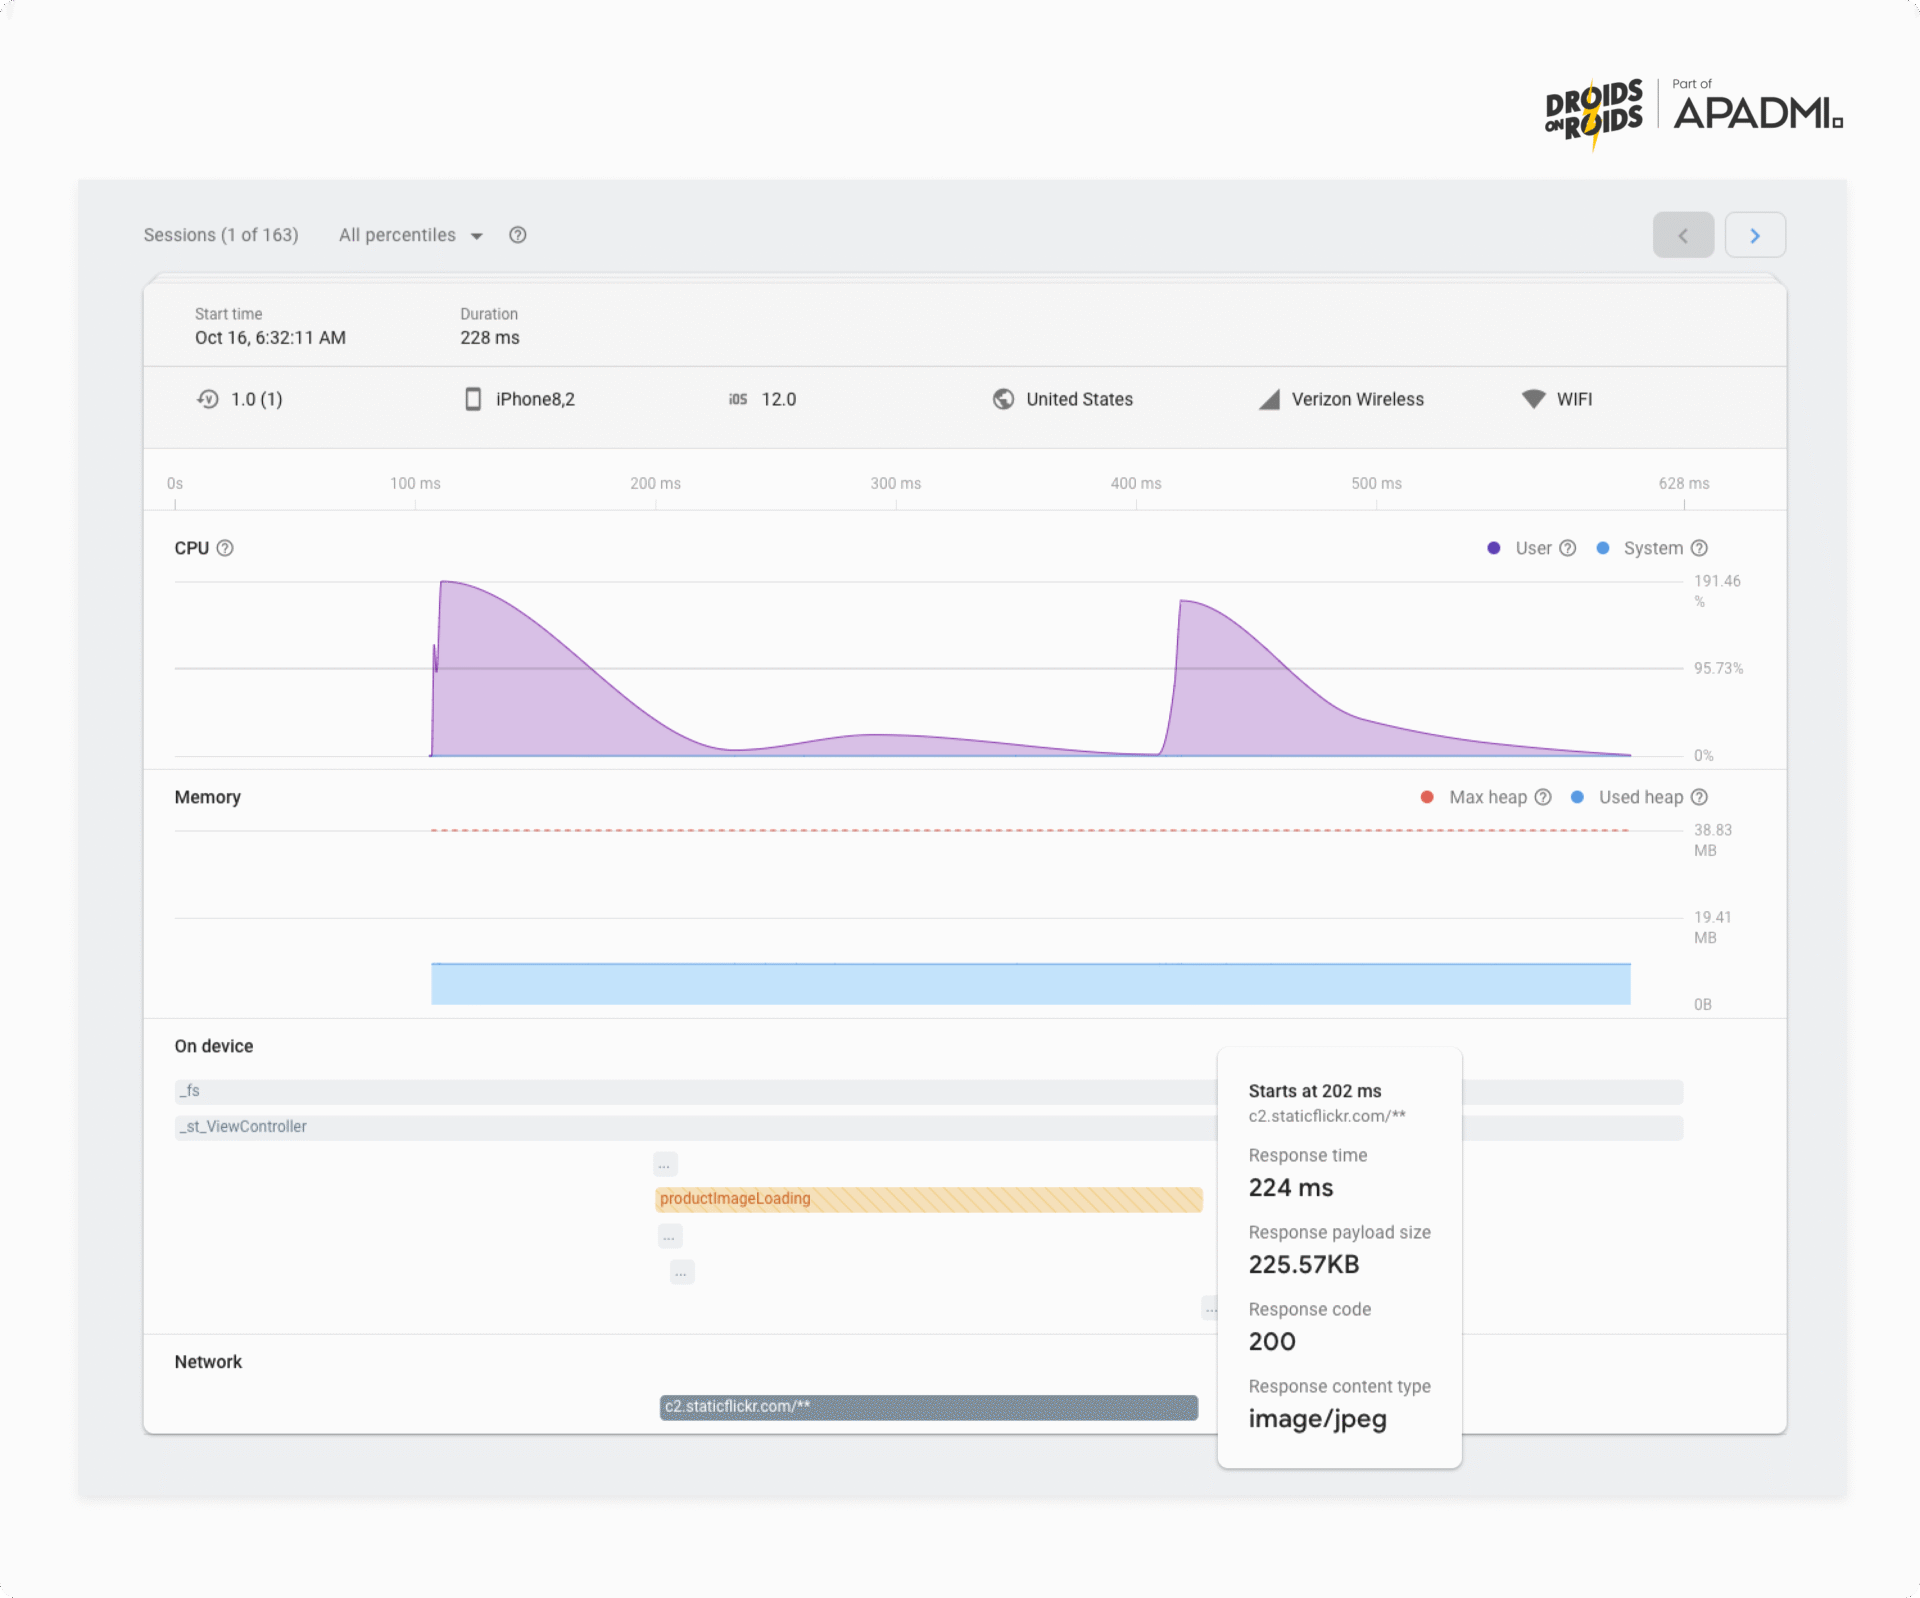The image size is (1920, 1598).
Task: Open the Max heap help icon
Action: click(x=1543, y=797)
